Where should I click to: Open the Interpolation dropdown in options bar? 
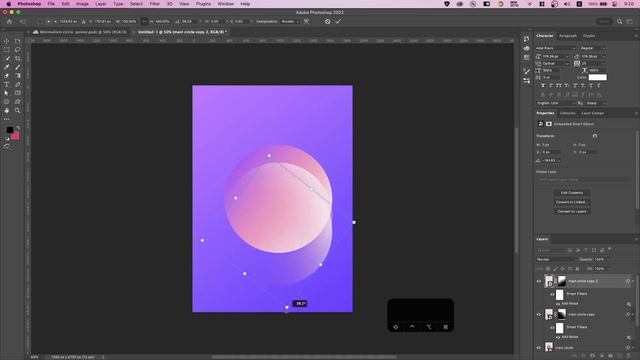290,22
